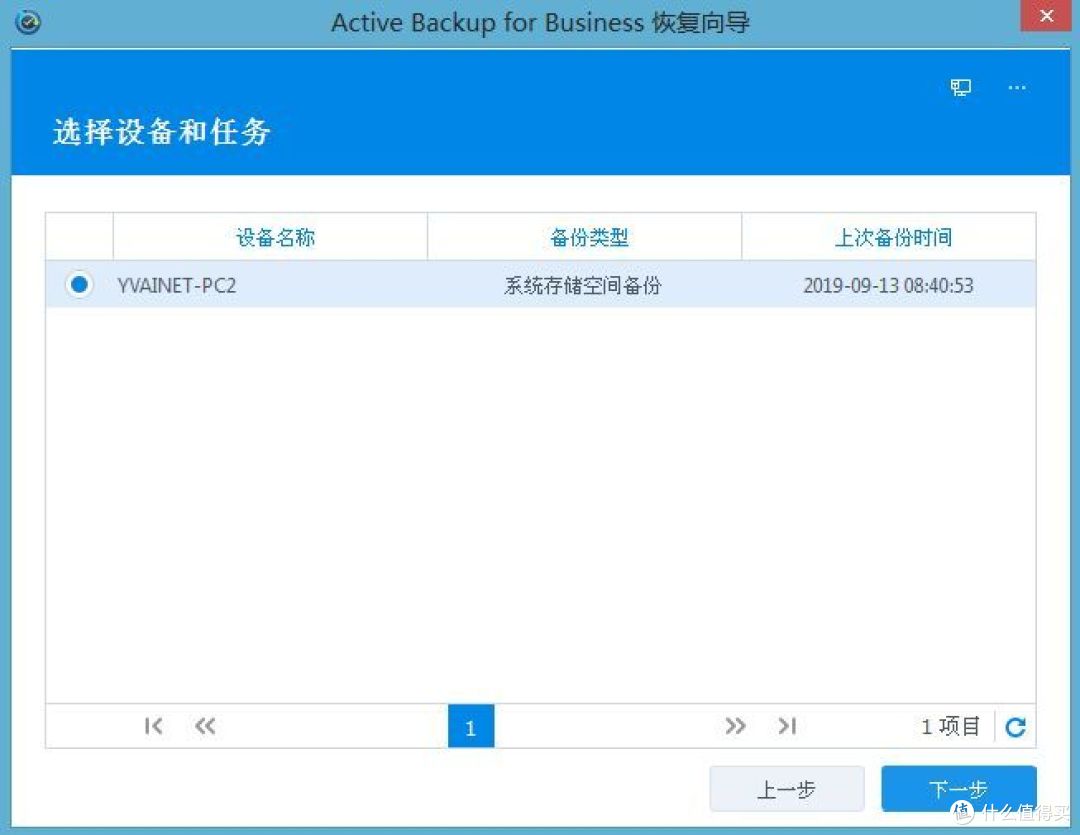Select the YVAINET-PC2 radio button
This screenshot has height=835, width=1080.
click(79, 285)
